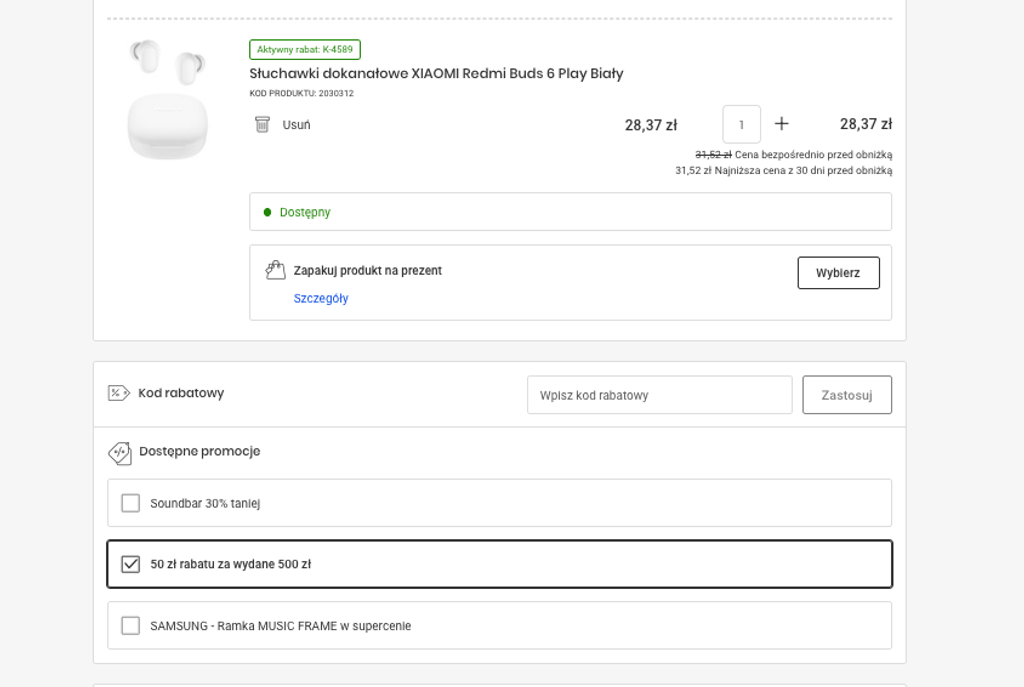Focus the Wpisz kod rabatowy field

(659, 395)
